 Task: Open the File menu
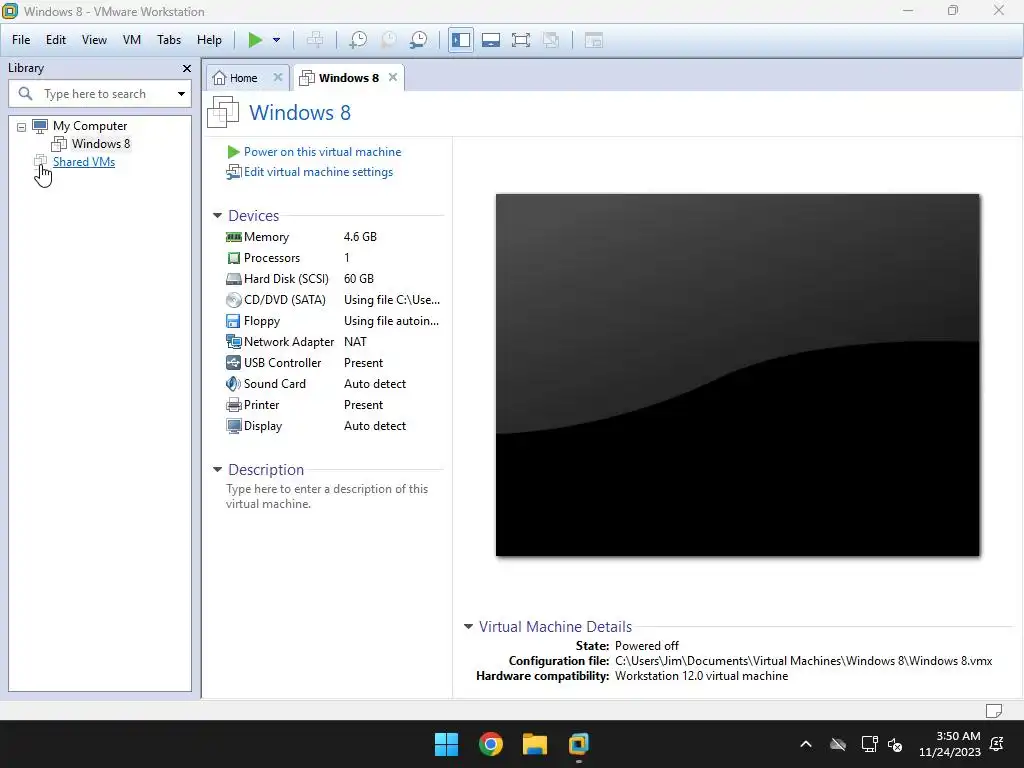[x=21, y=40]
